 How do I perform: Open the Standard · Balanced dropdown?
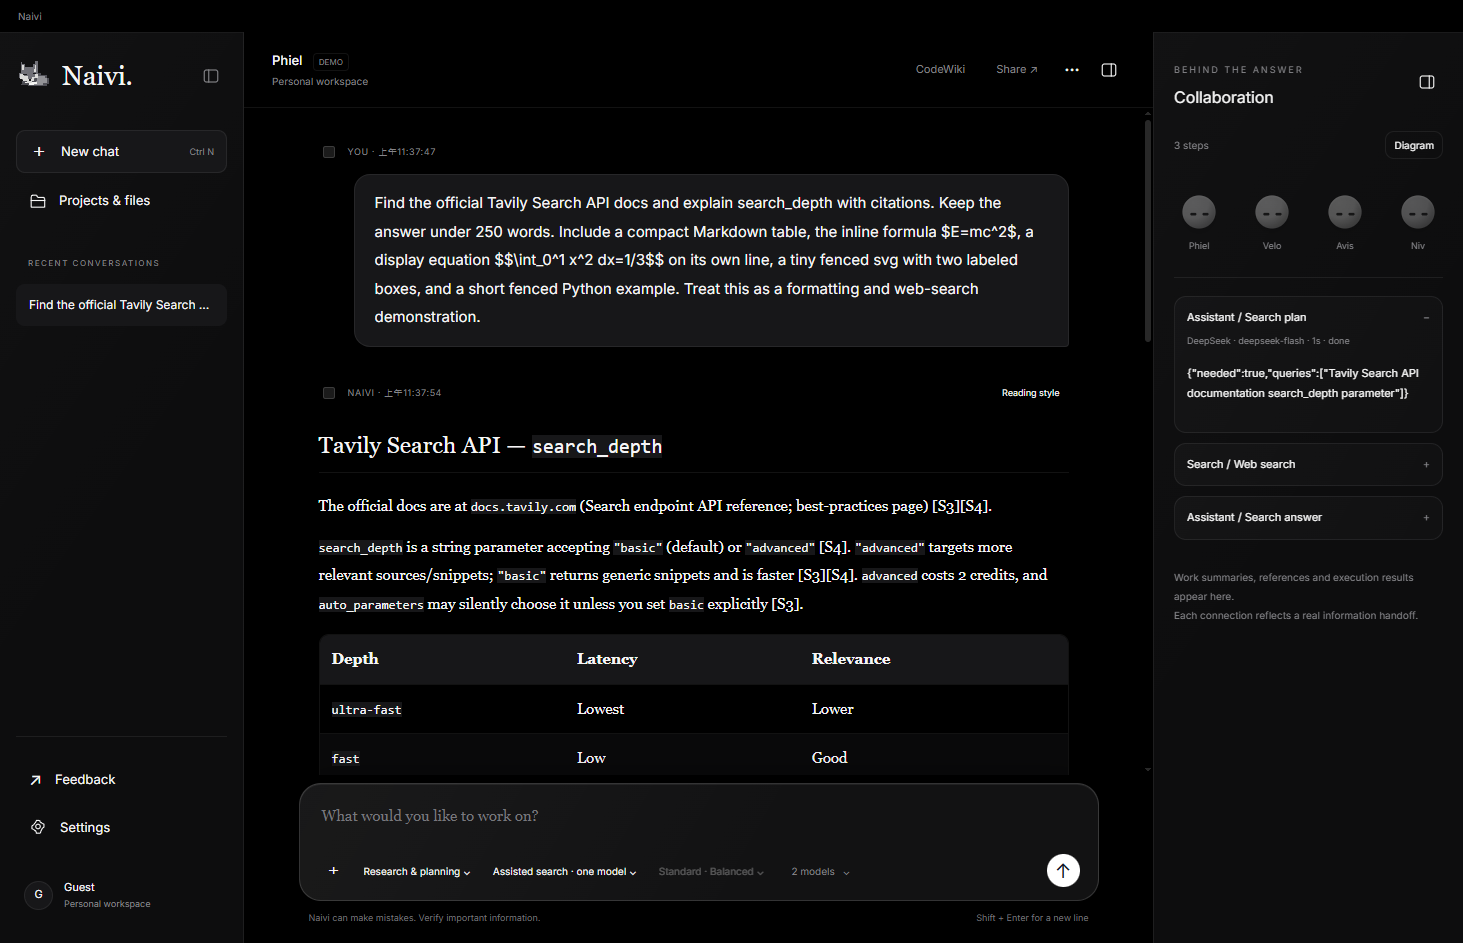711,872
